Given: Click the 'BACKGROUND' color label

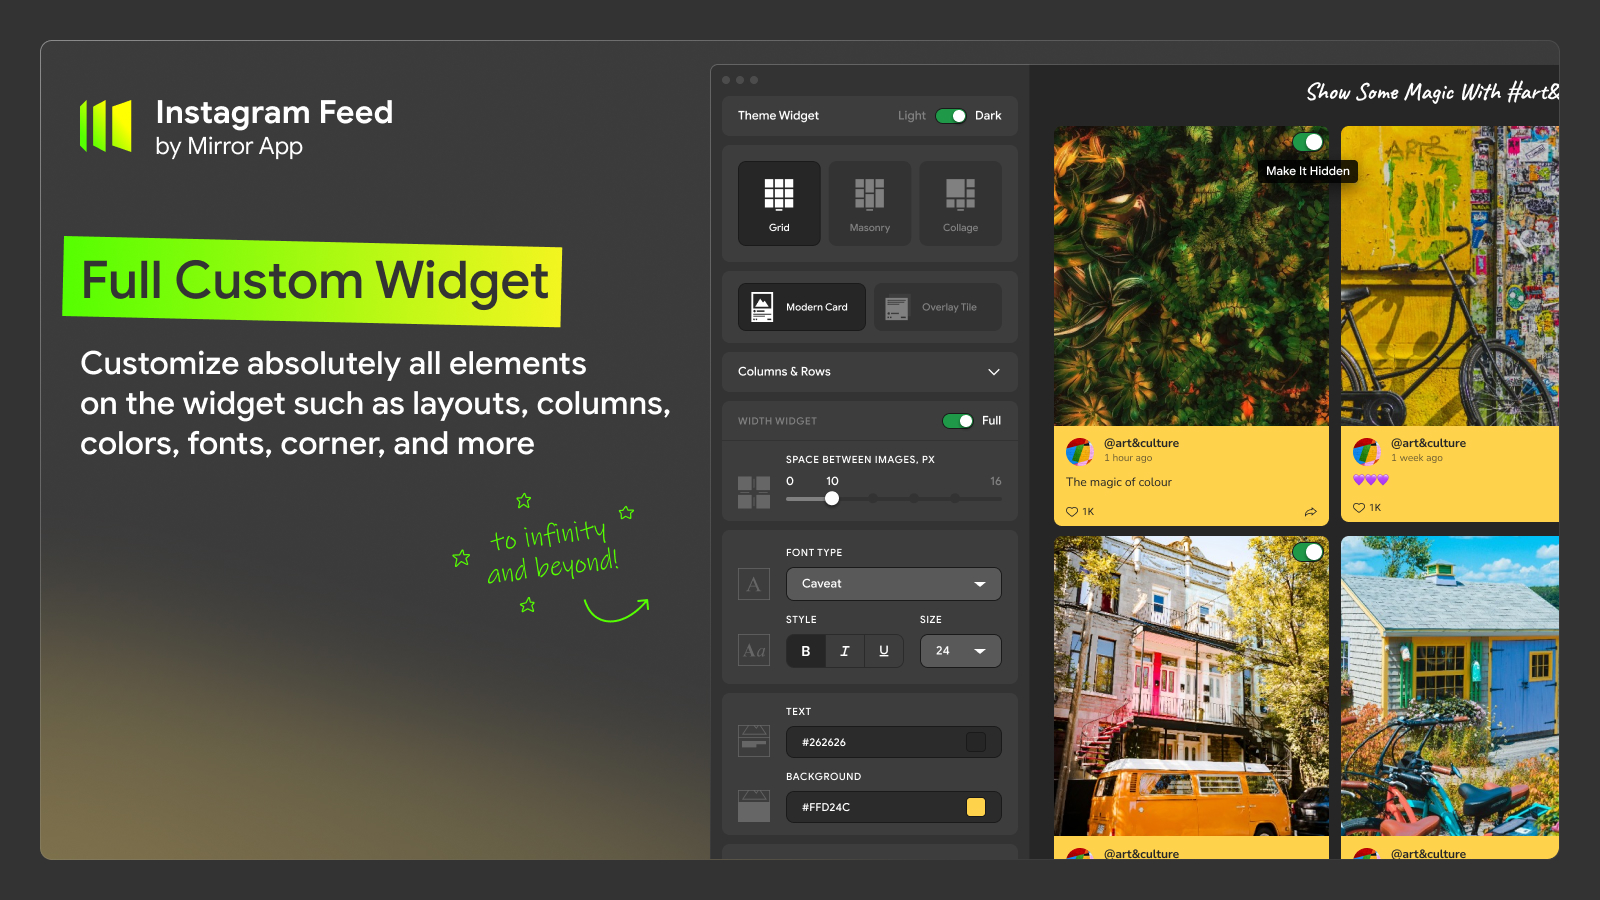Looking at the screenshot, I should (x=823, y=777).
